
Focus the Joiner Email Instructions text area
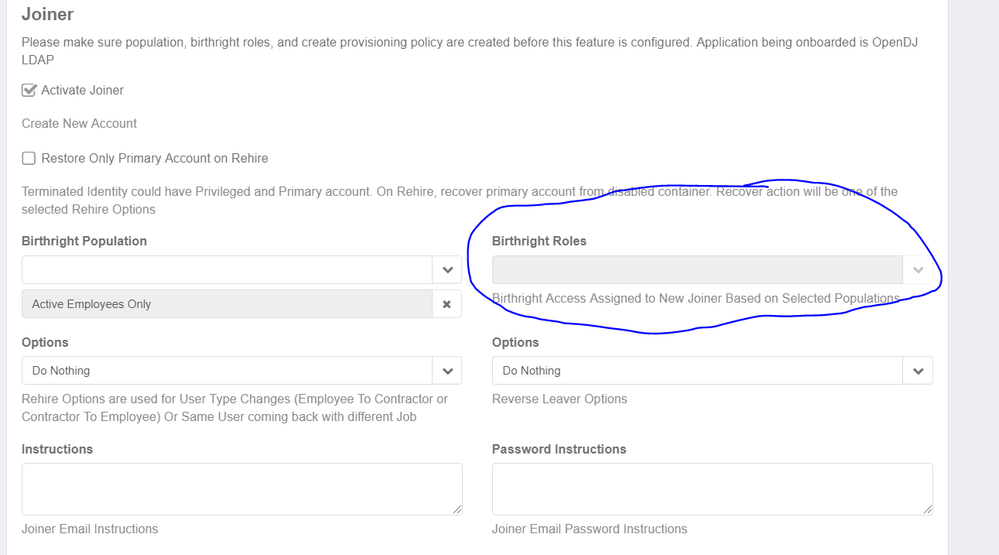(x=241, y=489)
